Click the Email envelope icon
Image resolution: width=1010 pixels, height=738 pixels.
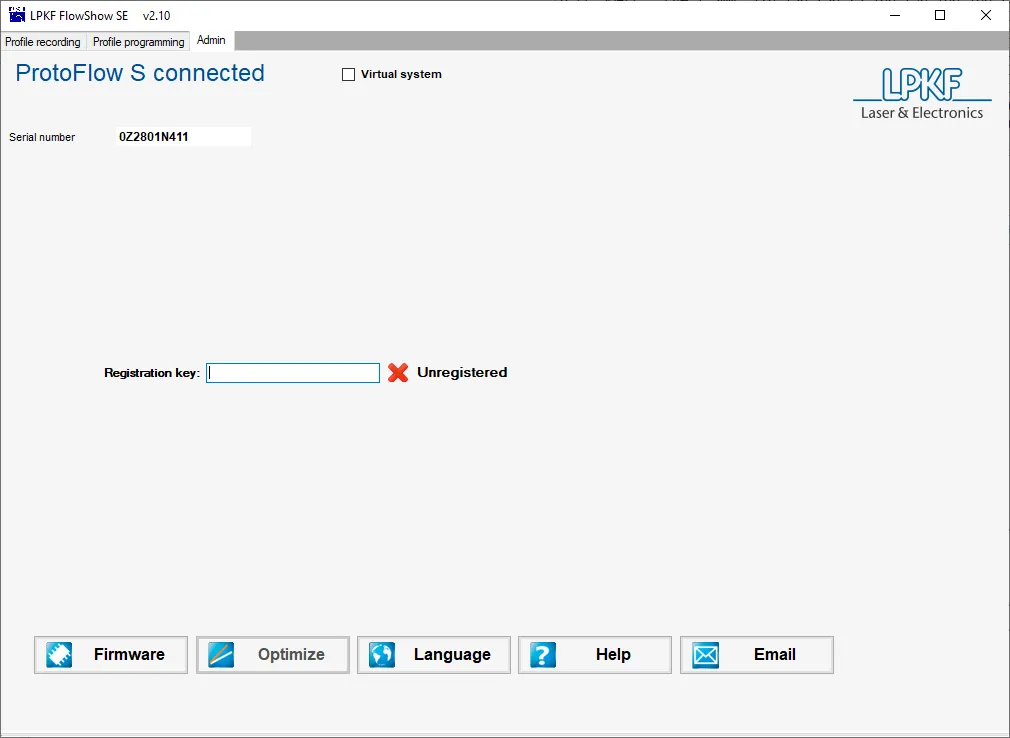705,655
